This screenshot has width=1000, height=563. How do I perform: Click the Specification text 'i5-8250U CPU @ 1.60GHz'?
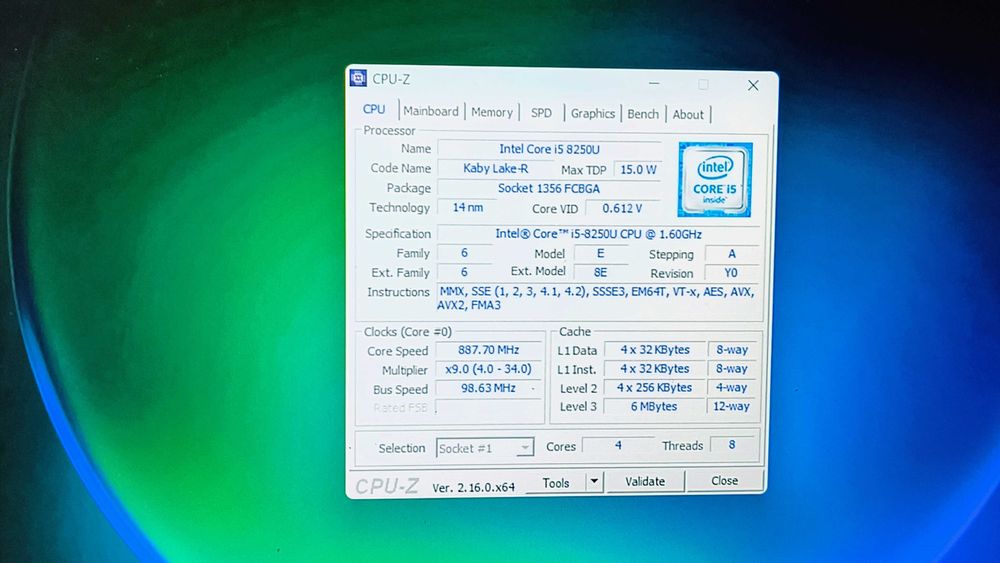(x=635, y=234)
